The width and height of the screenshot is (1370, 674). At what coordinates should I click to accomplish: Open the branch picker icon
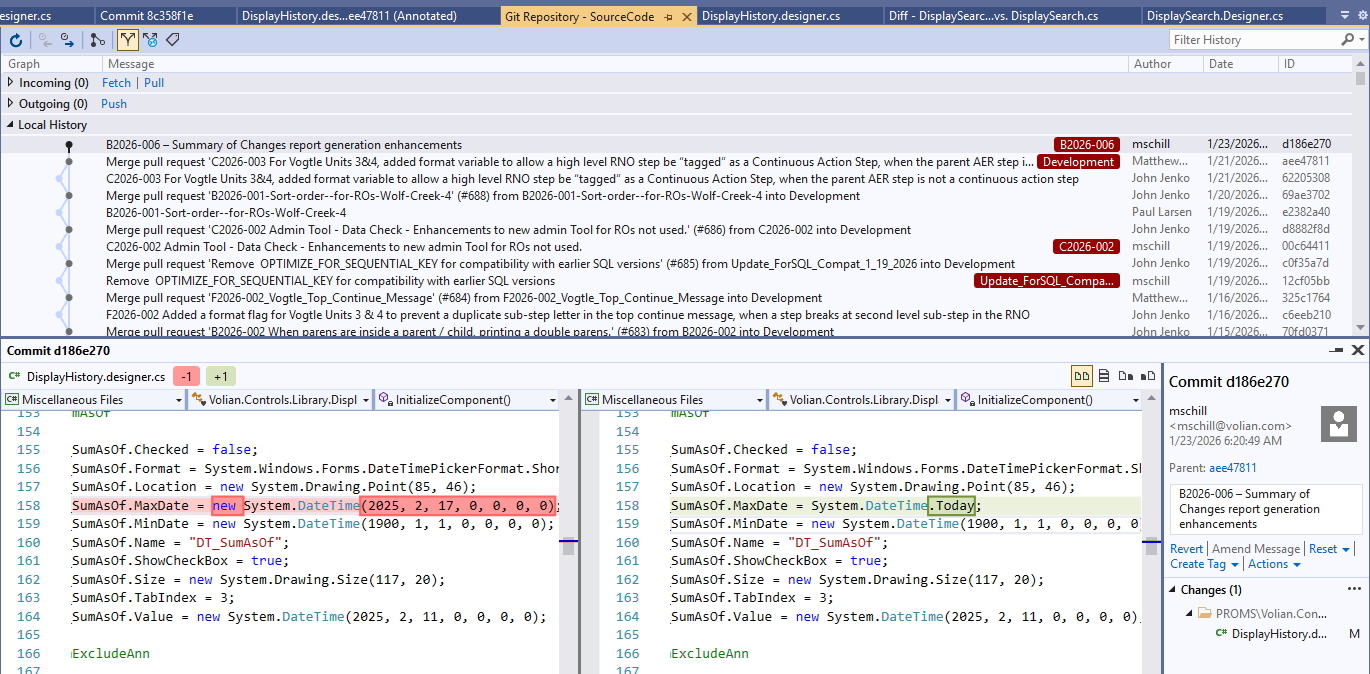pyautogui.click(x=97, y=40)
